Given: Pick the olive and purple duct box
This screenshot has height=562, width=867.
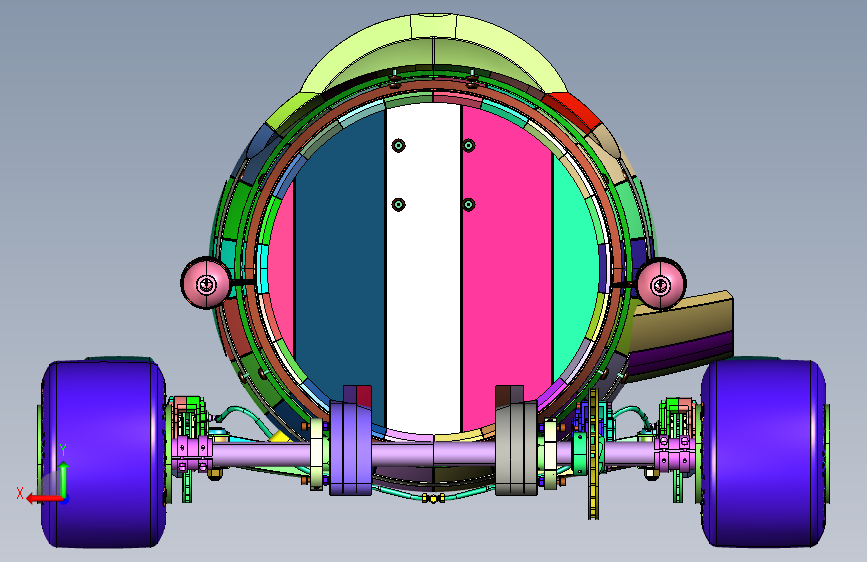Looking at the screenshot, I should click(x=683, y=336).
